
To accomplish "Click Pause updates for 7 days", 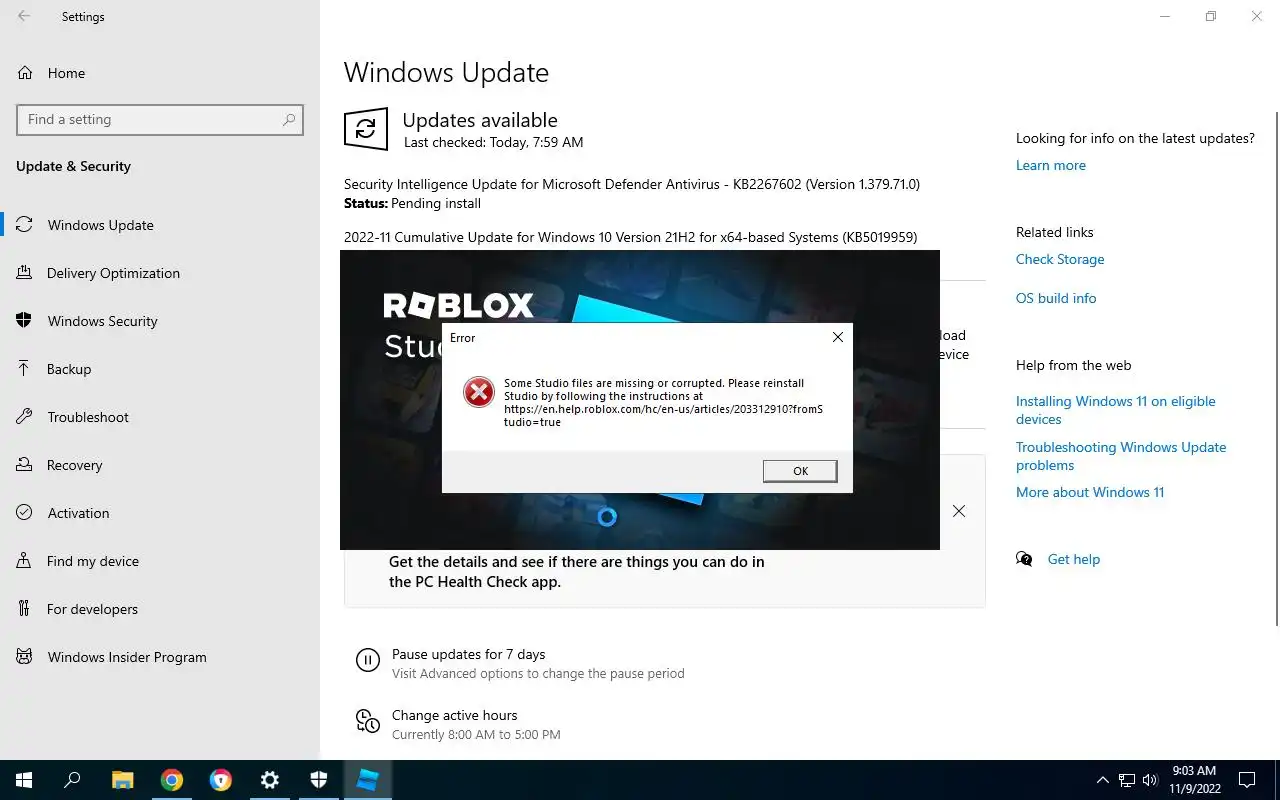I will click(x=468, y=654).
